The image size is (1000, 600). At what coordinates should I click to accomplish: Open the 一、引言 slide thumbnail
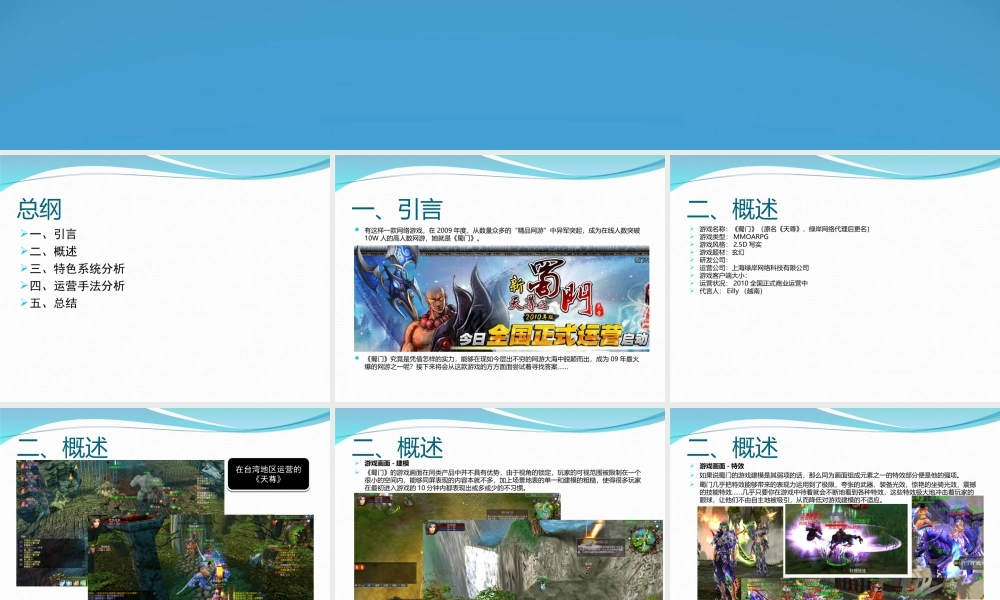point(499,278)
